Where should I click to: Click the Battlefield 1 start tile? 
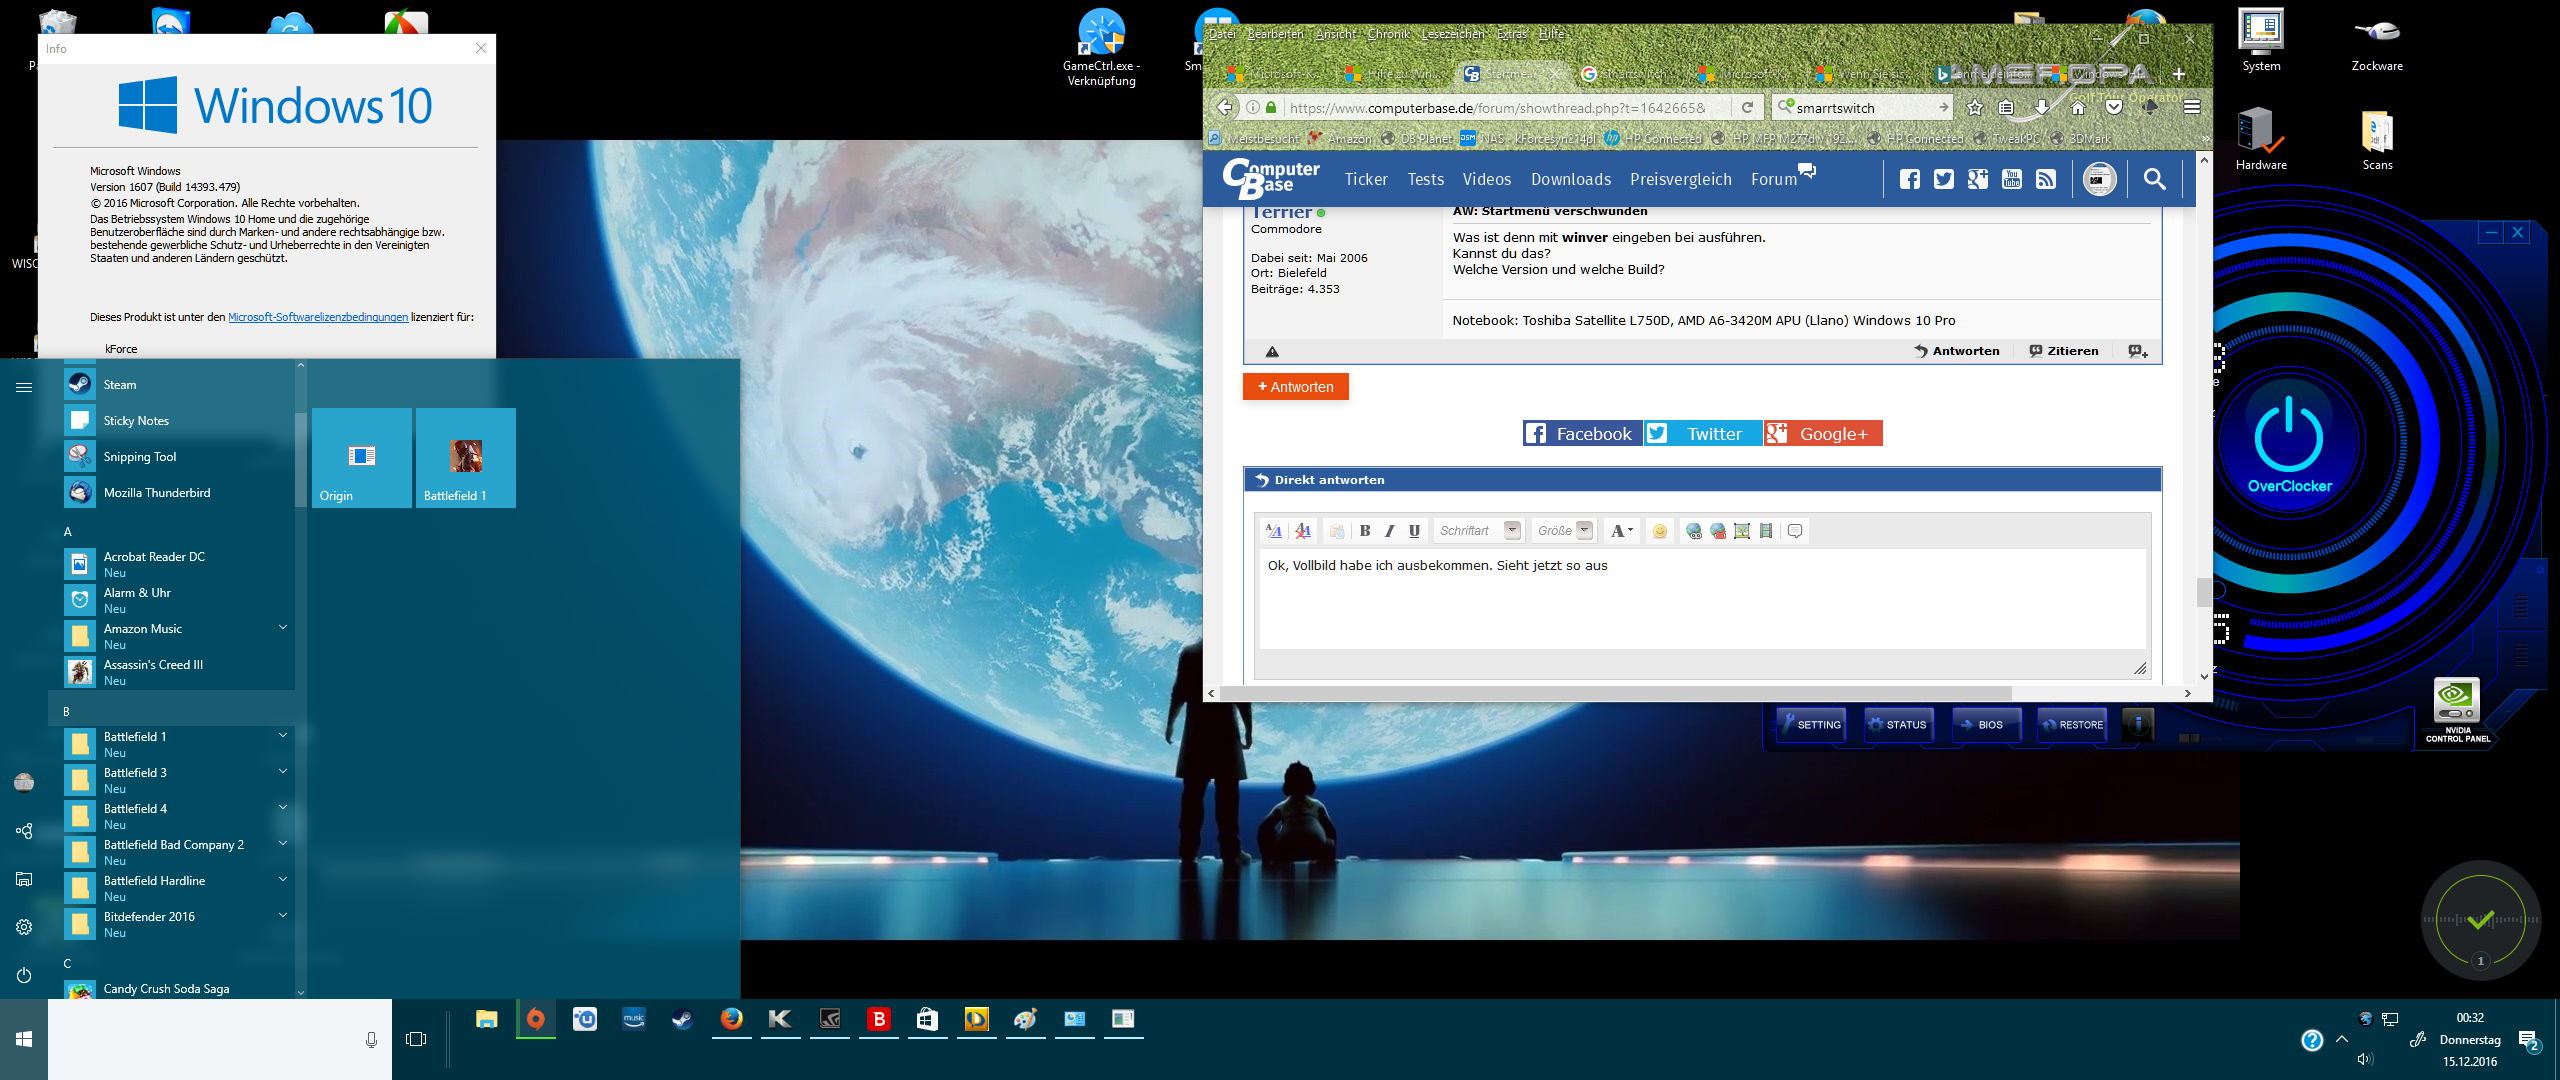(465, 458)
